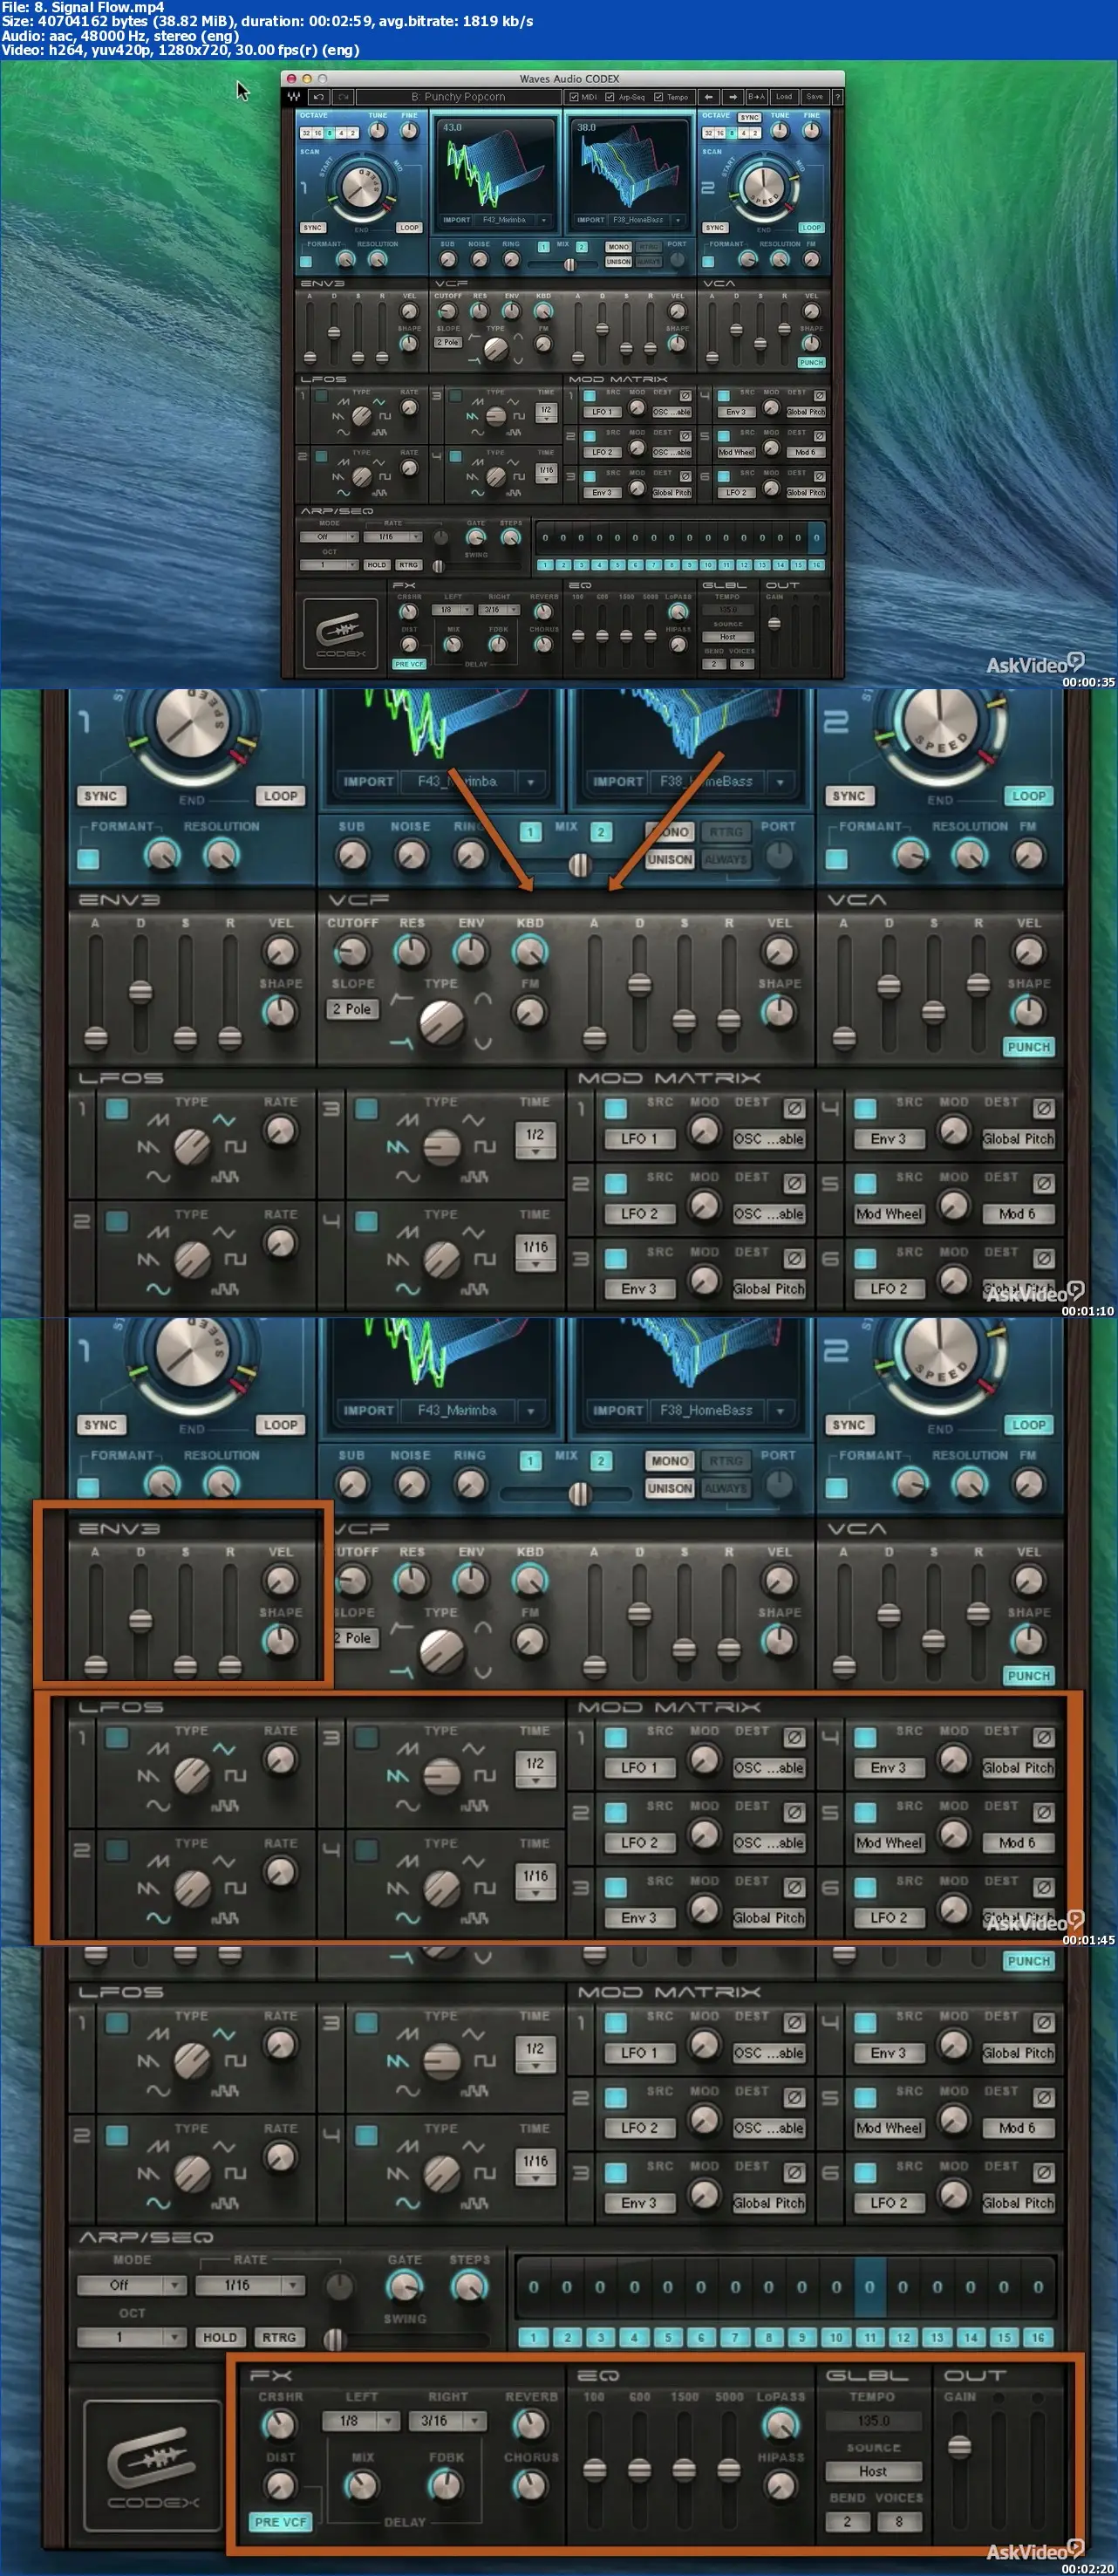Toggle the Arp-Seq checkbox in top toolbar
The image size is (1118, 2576).
(x=610, y=97)
